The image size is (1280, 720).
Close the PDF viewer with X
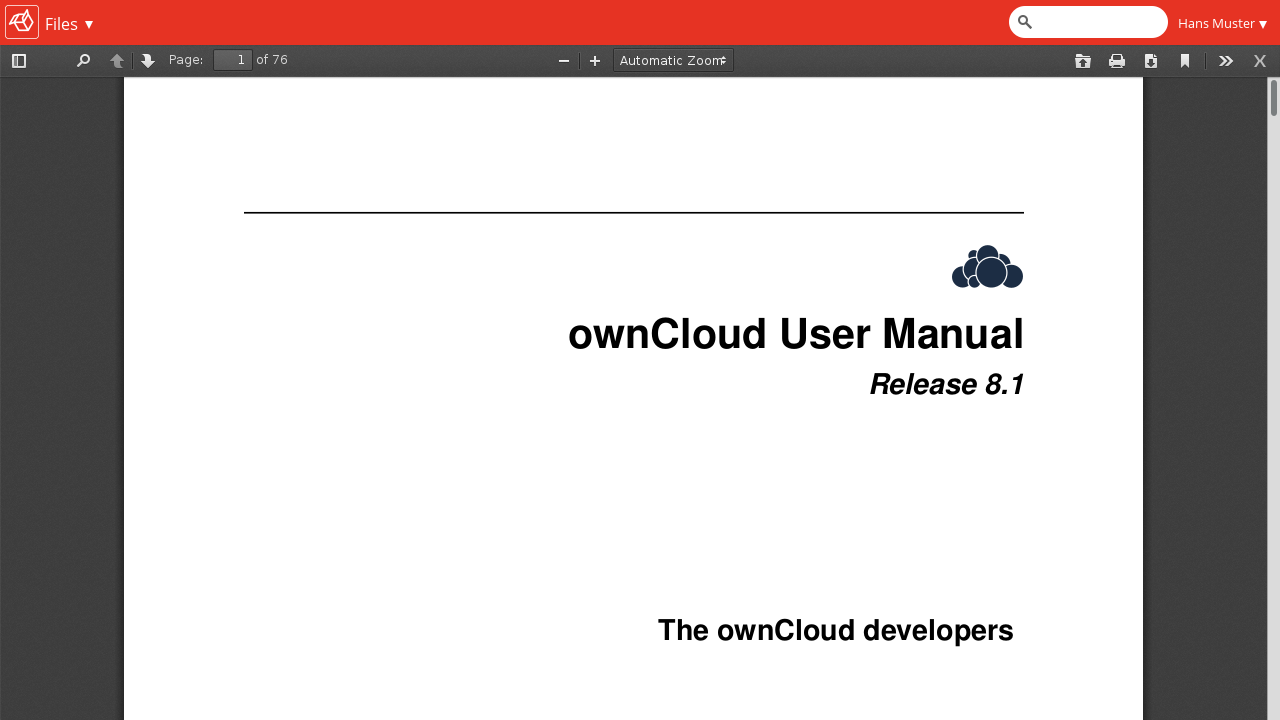tap(1260, 61)
